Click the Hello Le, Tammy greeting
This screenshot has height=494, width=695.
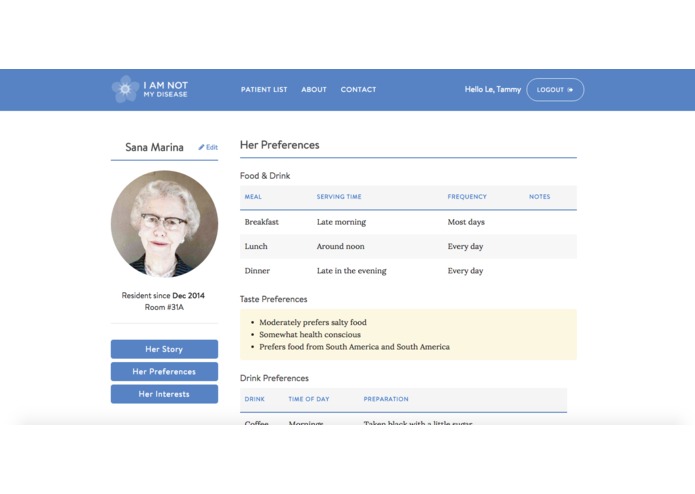492,89
